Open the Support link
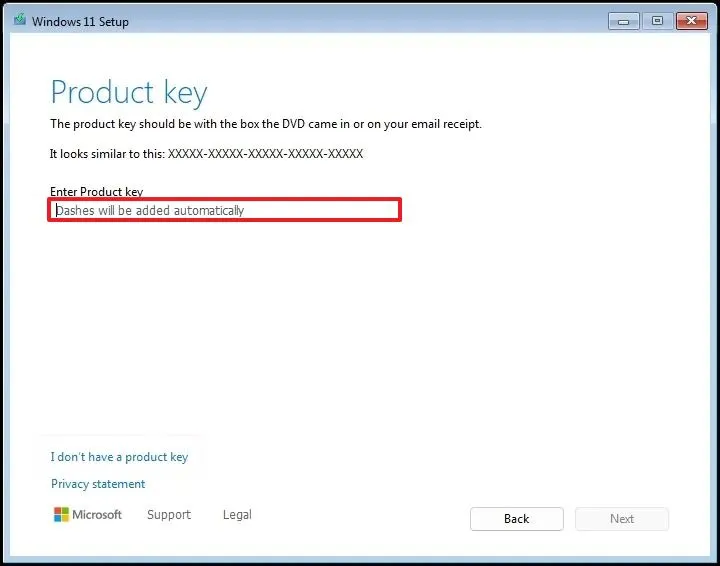The image size is (720, 566). click(168, 515)
